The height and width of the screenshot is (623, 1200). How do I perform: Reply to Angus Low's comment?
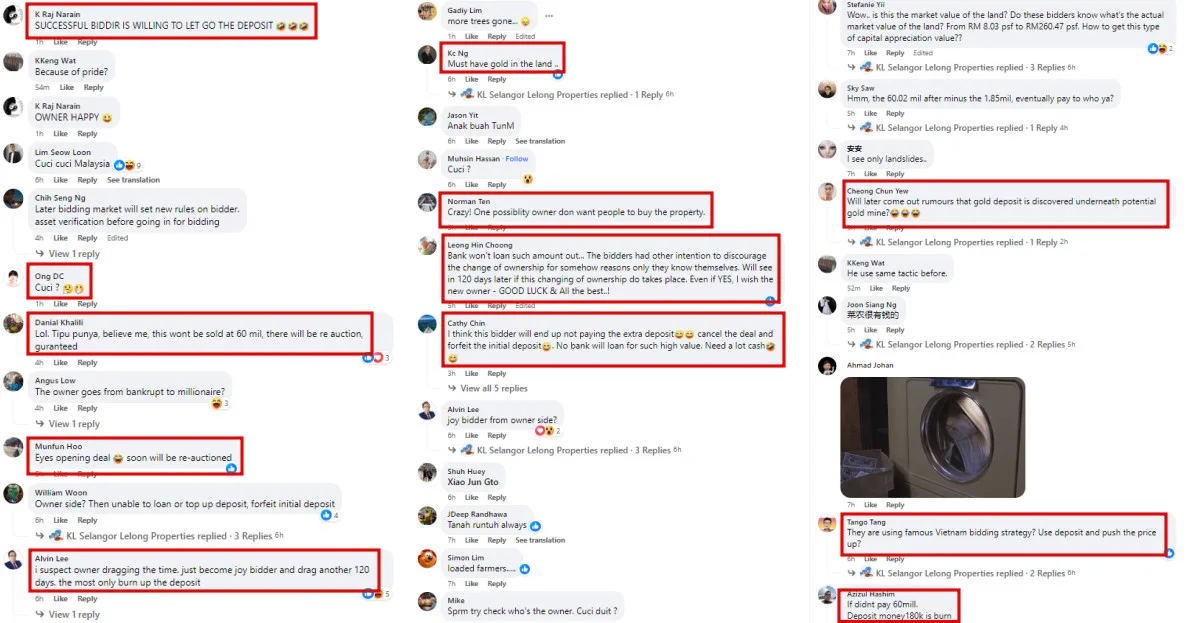click(88, 408)
